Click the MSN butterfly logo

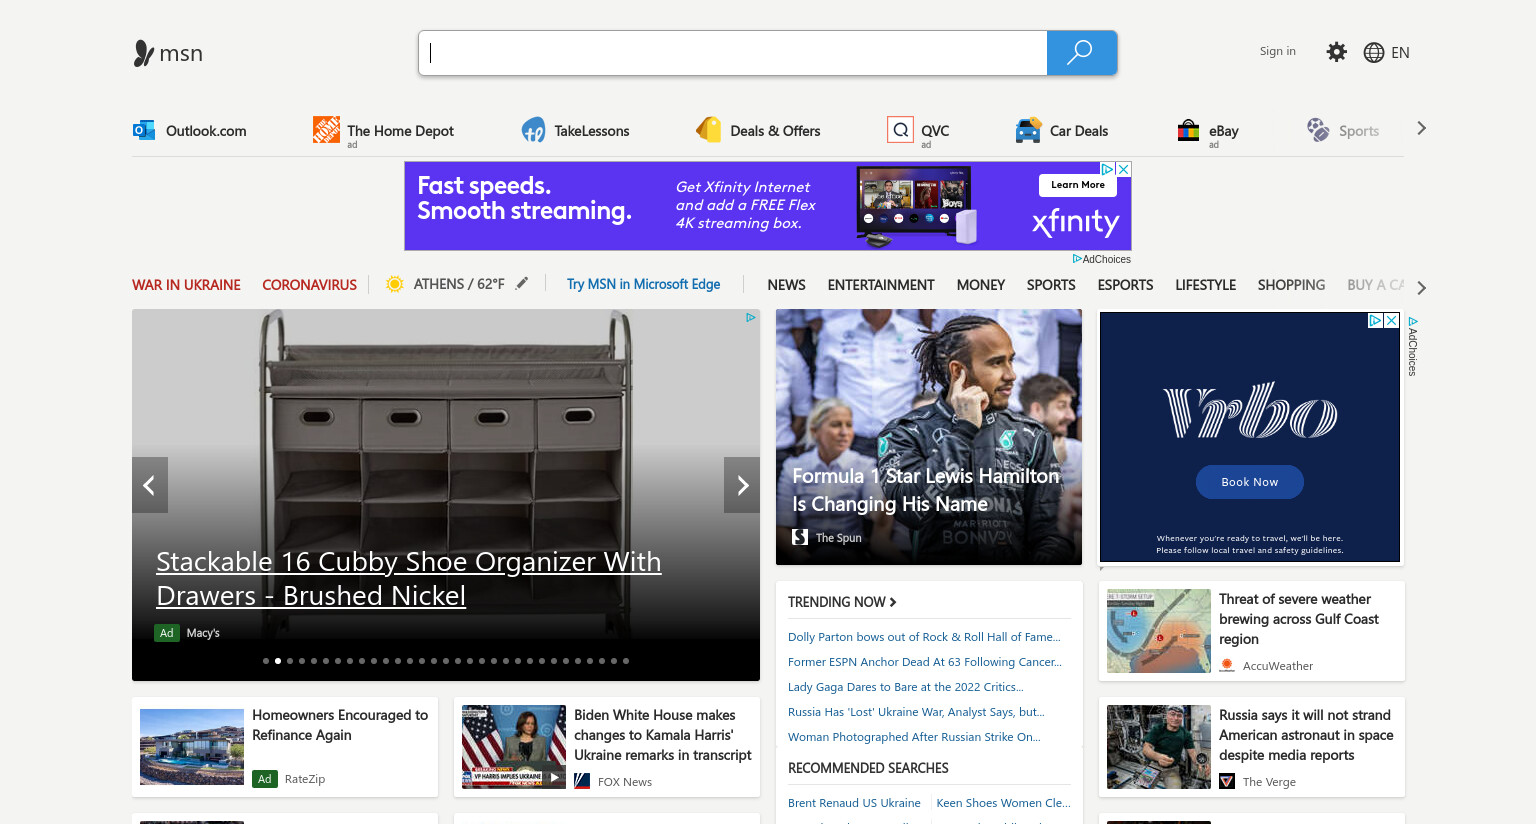[x=144, y=53]
